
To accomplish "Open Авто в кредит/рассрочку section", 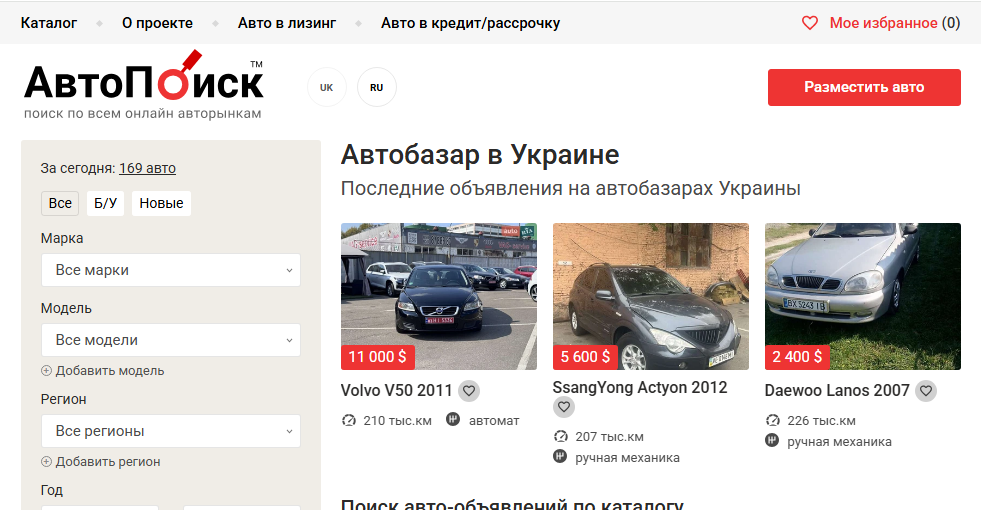I will (470, 23).
